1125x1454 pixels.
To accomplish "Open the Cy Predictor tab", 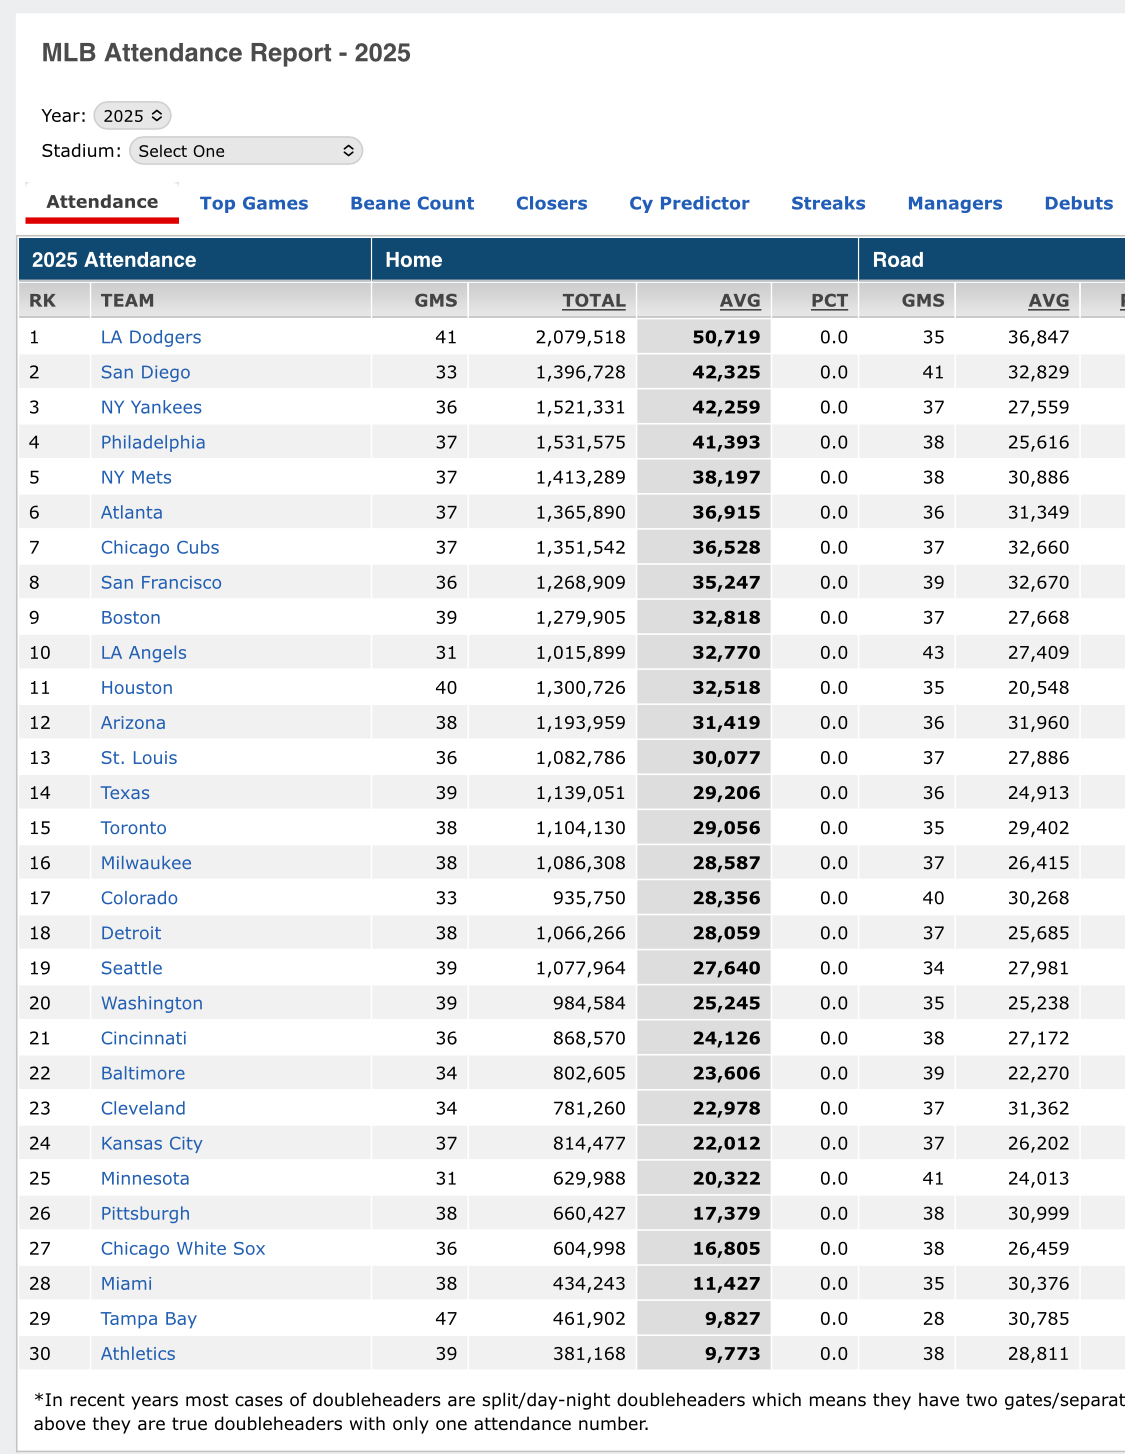I will tap(689, 203).
